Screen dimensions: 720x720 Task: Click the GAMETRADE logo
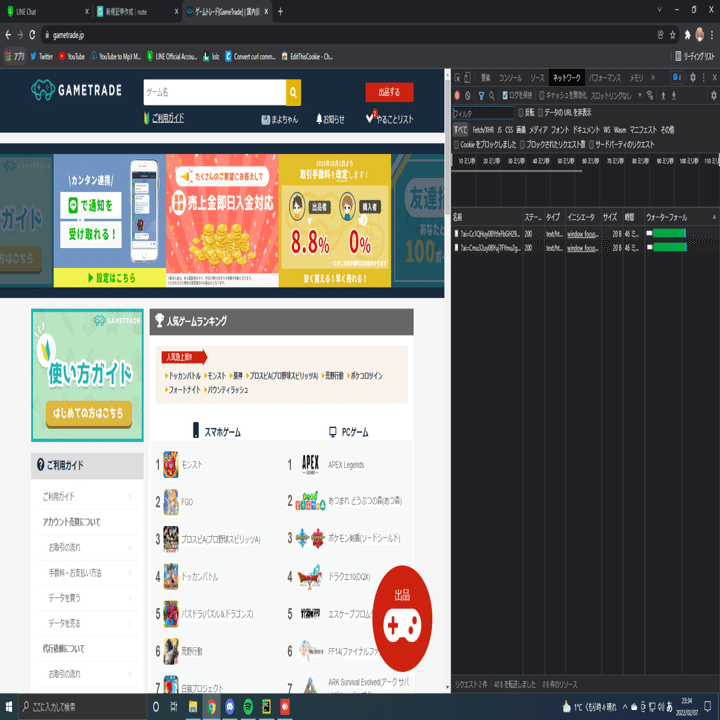tap(76, 90)
